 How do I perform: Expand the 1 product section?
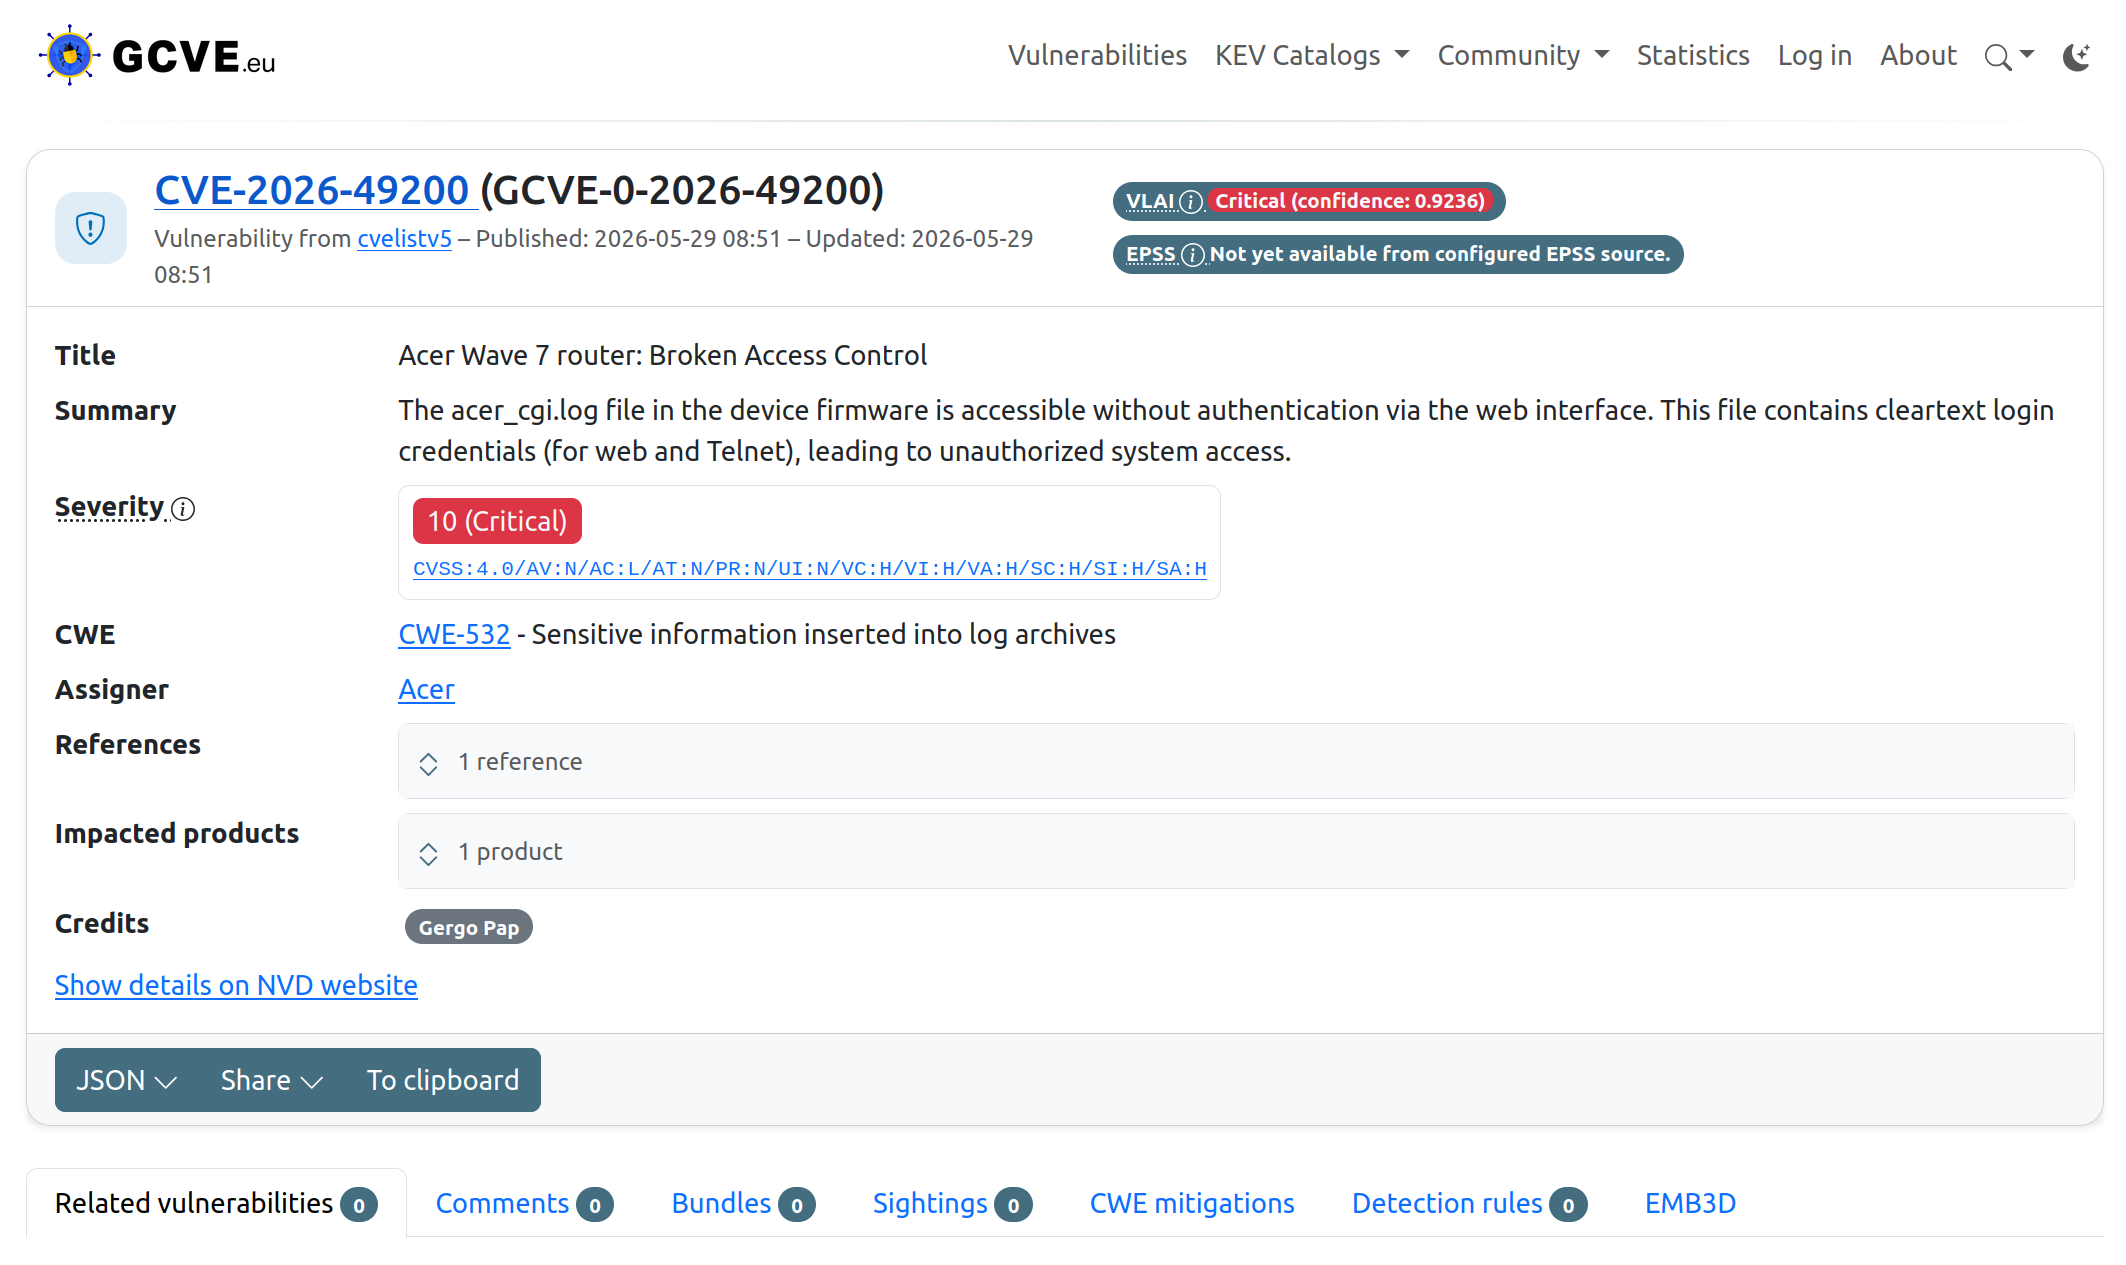1236,851
